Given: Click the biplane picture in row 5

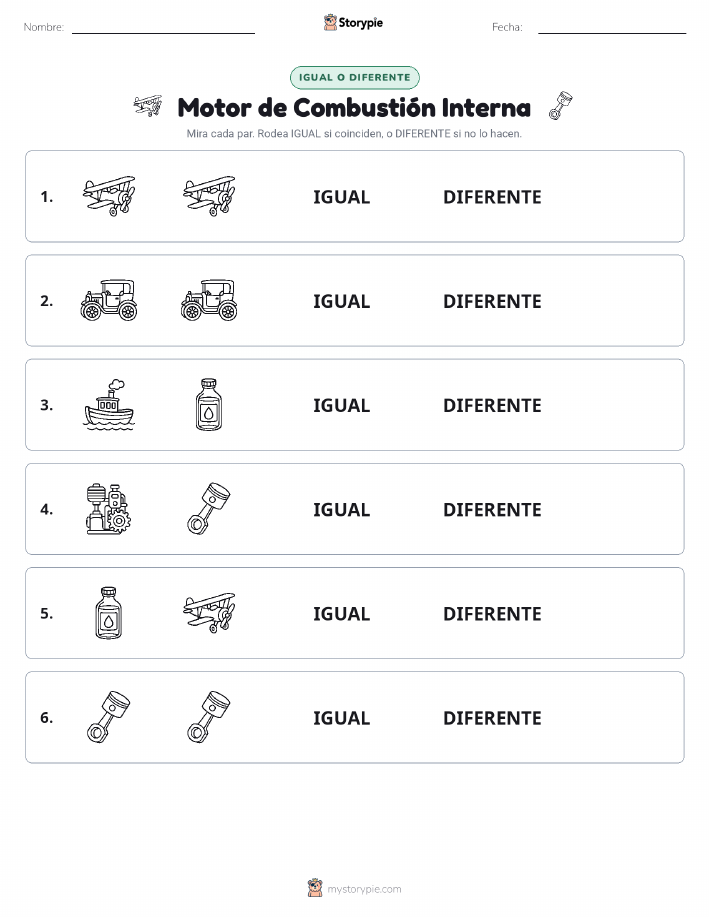Looking at the screenshot, I should tap(209, 612).
